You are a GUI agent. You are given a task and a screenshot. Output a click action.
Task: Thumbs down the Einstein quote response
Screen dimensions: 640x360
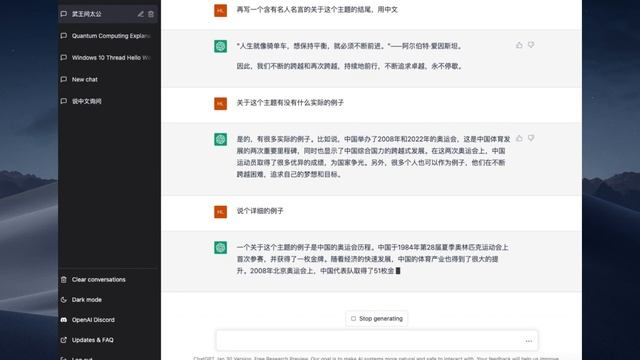531,45
